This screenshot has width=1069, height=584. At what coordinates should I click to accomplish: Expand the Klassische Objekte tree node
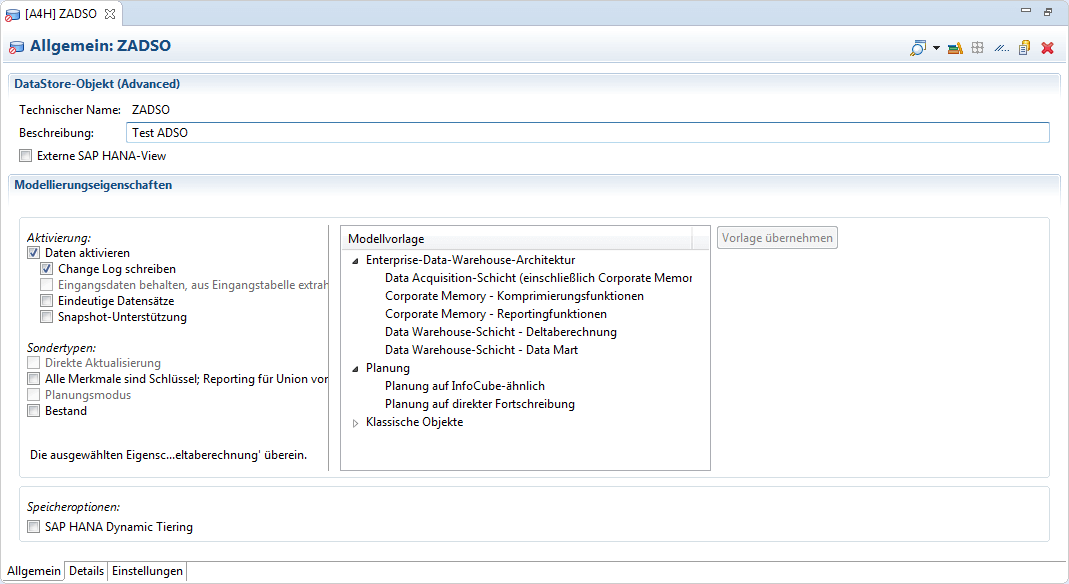tap(356, 421)
